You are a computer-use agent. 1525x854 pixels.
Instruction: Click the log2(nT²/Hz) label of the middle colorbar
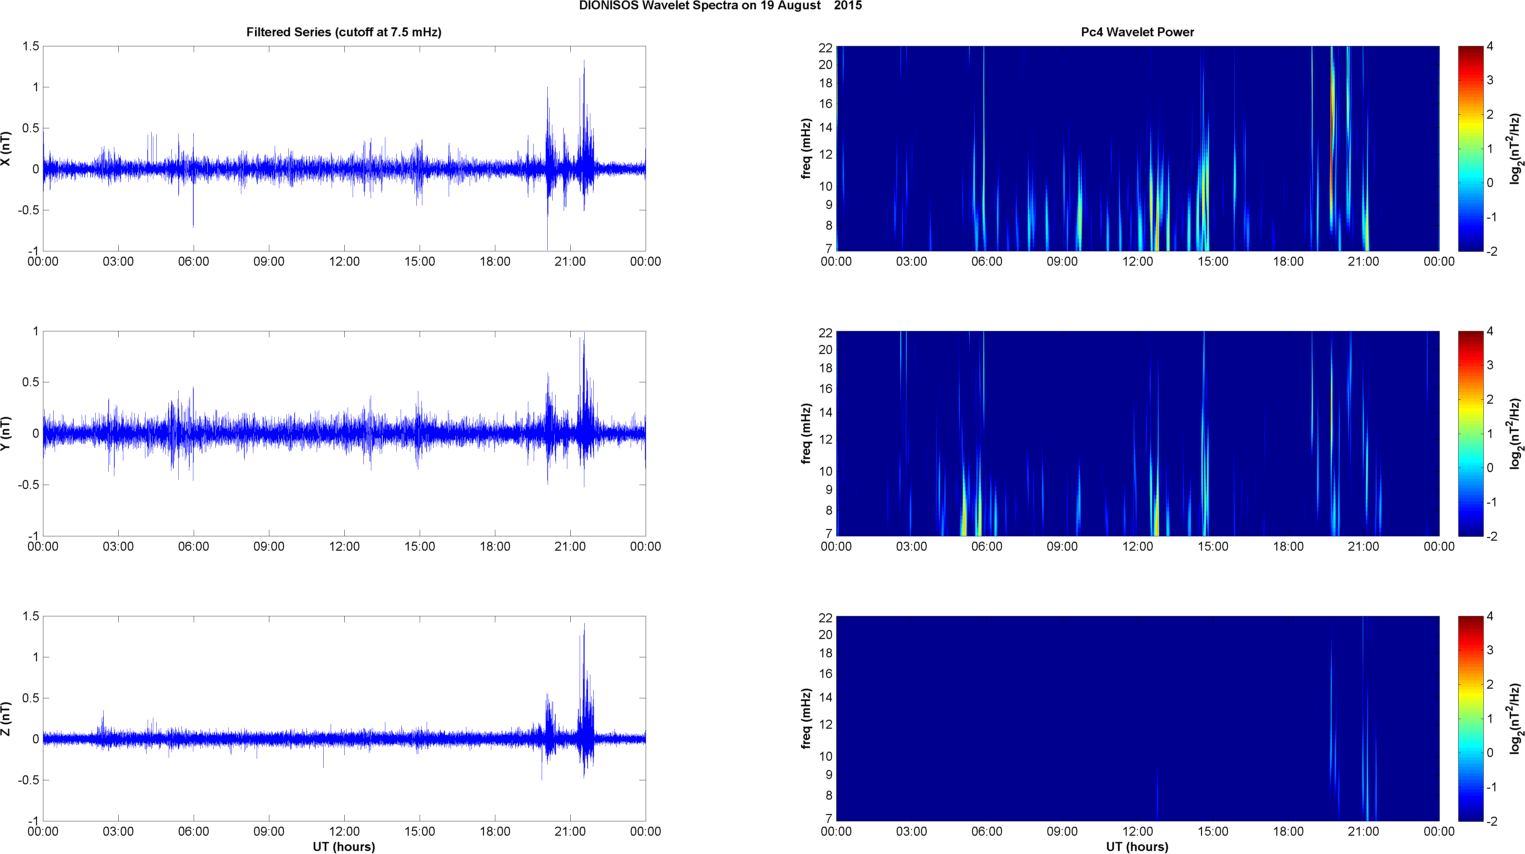[x=1517, y=434]
